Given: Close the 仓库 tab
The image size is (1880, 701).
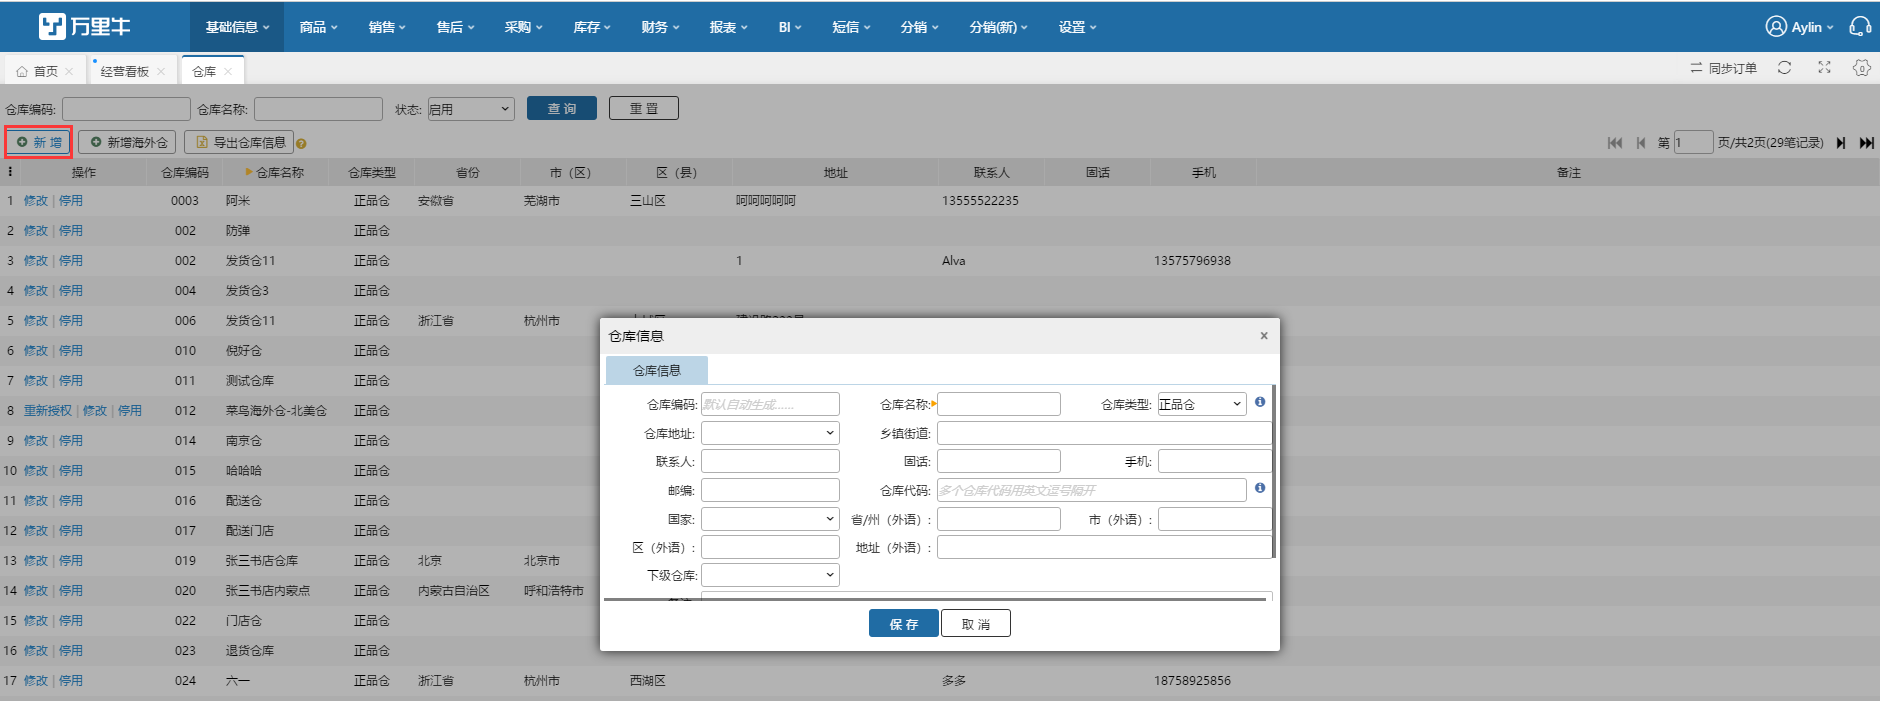Looking at the screenshot, I should (x=228, y=72).
